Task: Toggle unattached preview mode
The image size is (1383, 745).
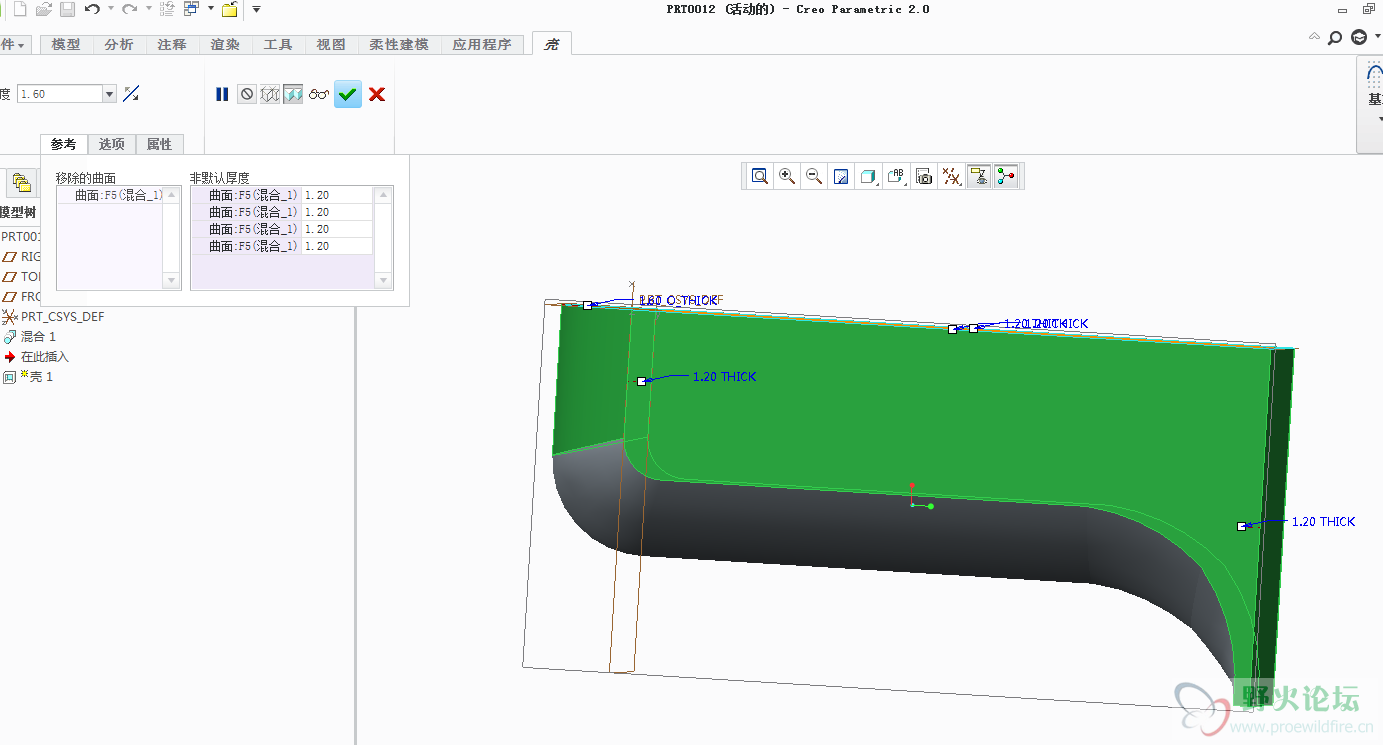Action: (x=270, y=94)
